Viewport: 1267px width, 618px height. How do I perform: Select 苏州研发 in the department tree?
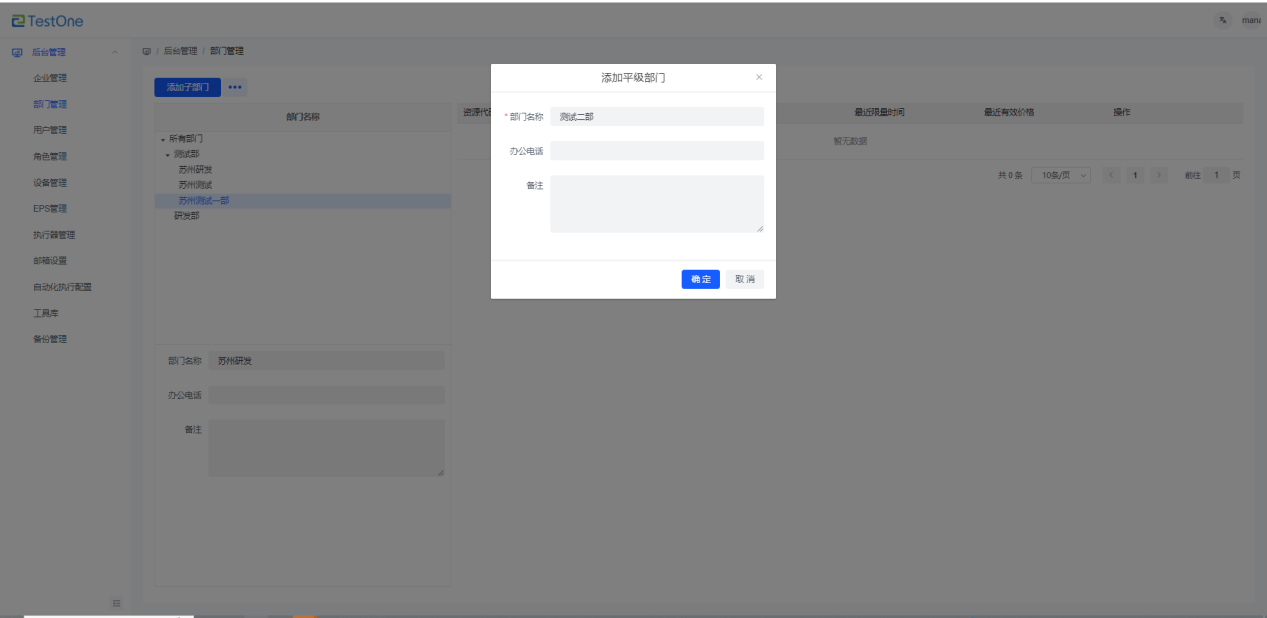click(195, 170)
